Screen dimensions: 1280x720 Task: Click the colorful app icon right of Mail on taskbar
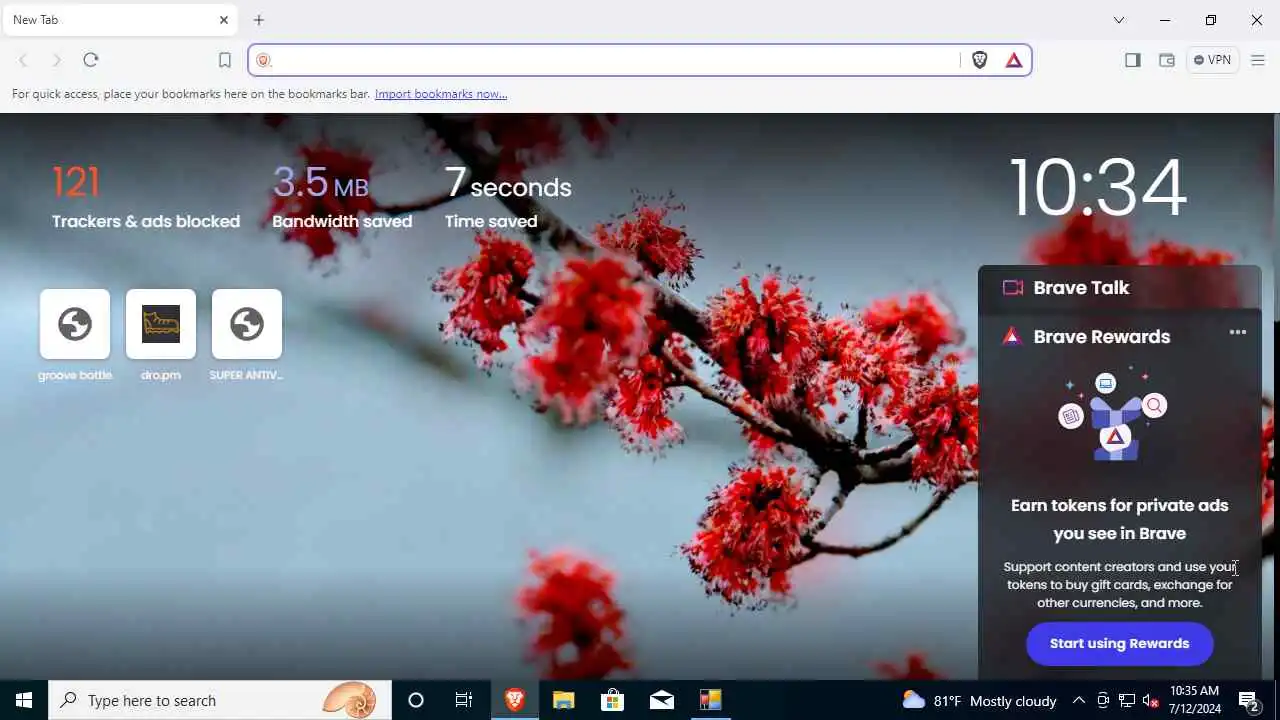(x=710, y=700)
